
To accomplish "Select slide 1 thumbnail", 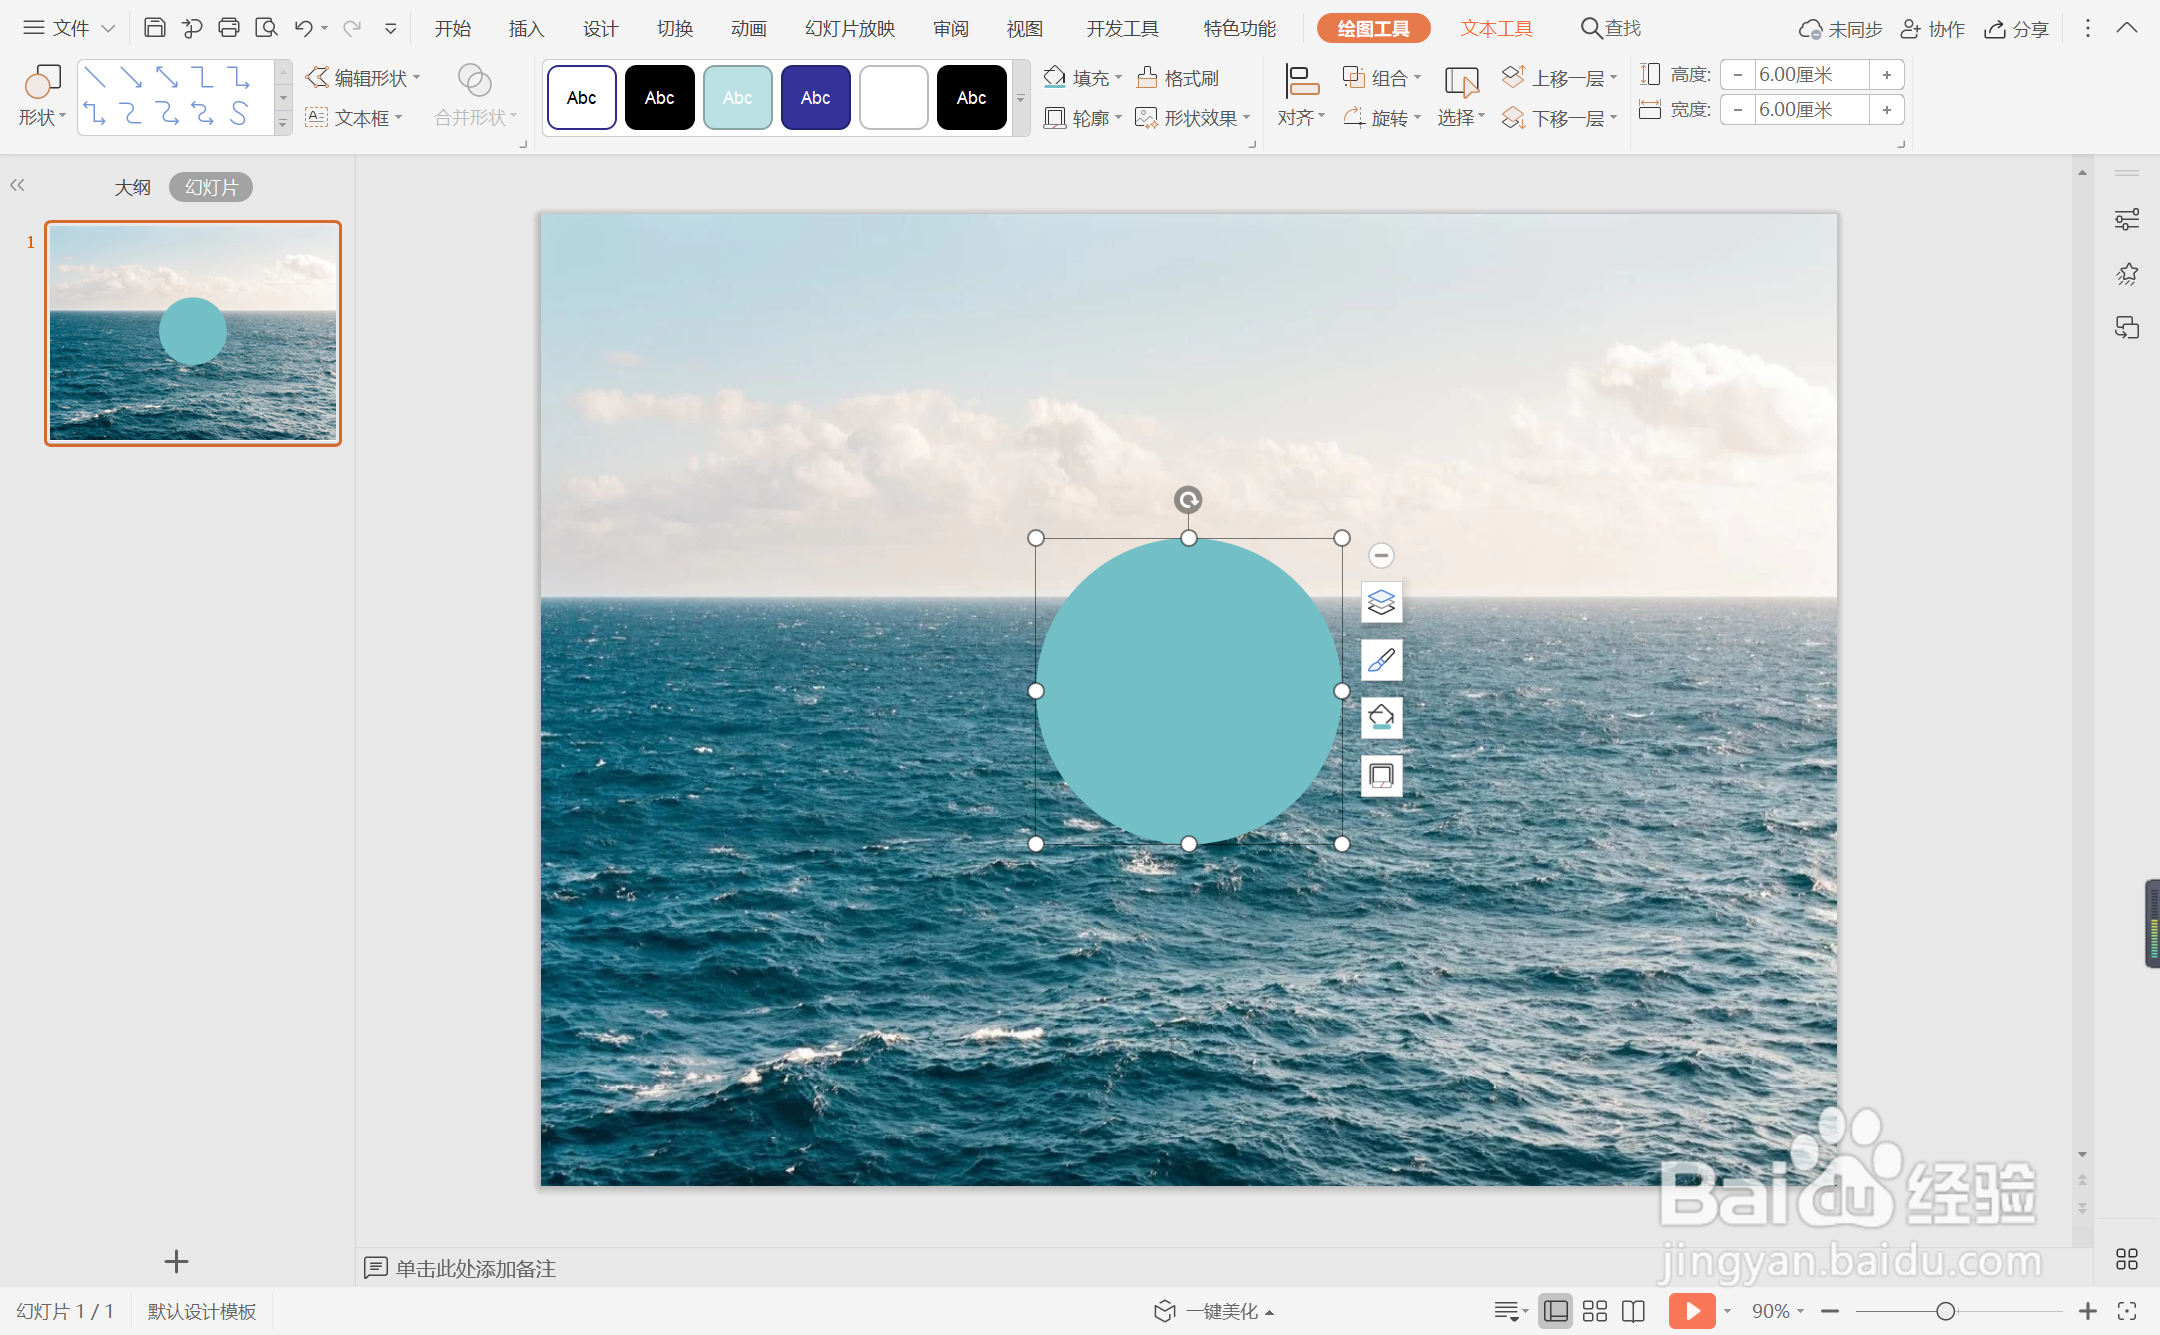I will [193, 333].
